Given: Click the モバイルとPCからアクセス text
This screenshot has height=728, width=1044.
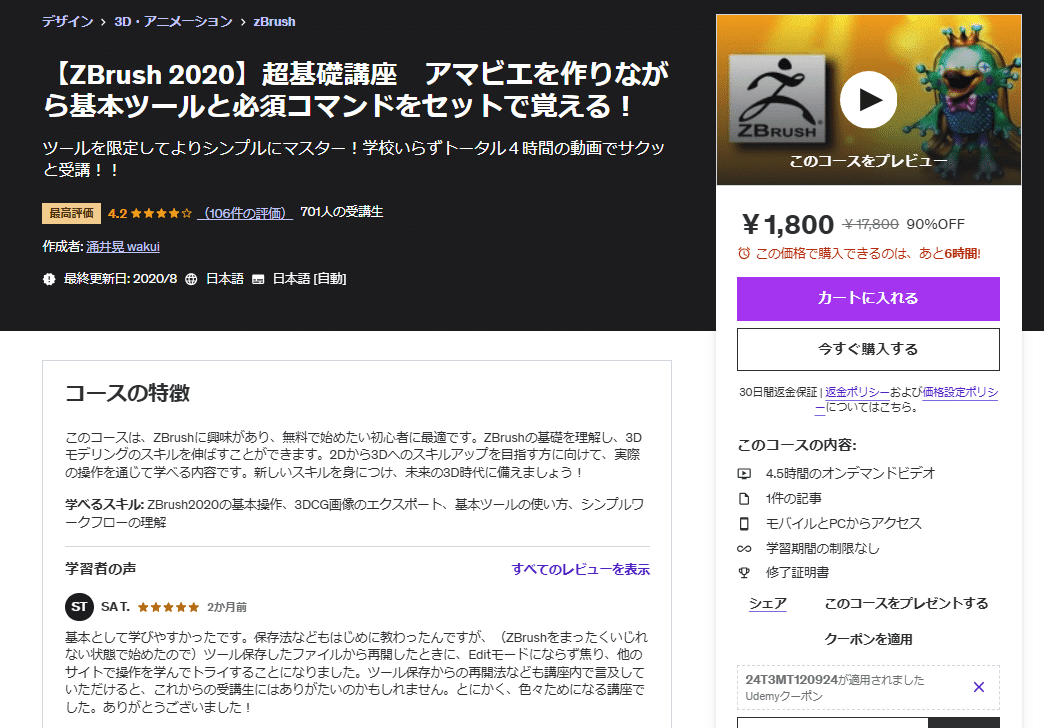Looking at the screenshot, I should point(844,524).
